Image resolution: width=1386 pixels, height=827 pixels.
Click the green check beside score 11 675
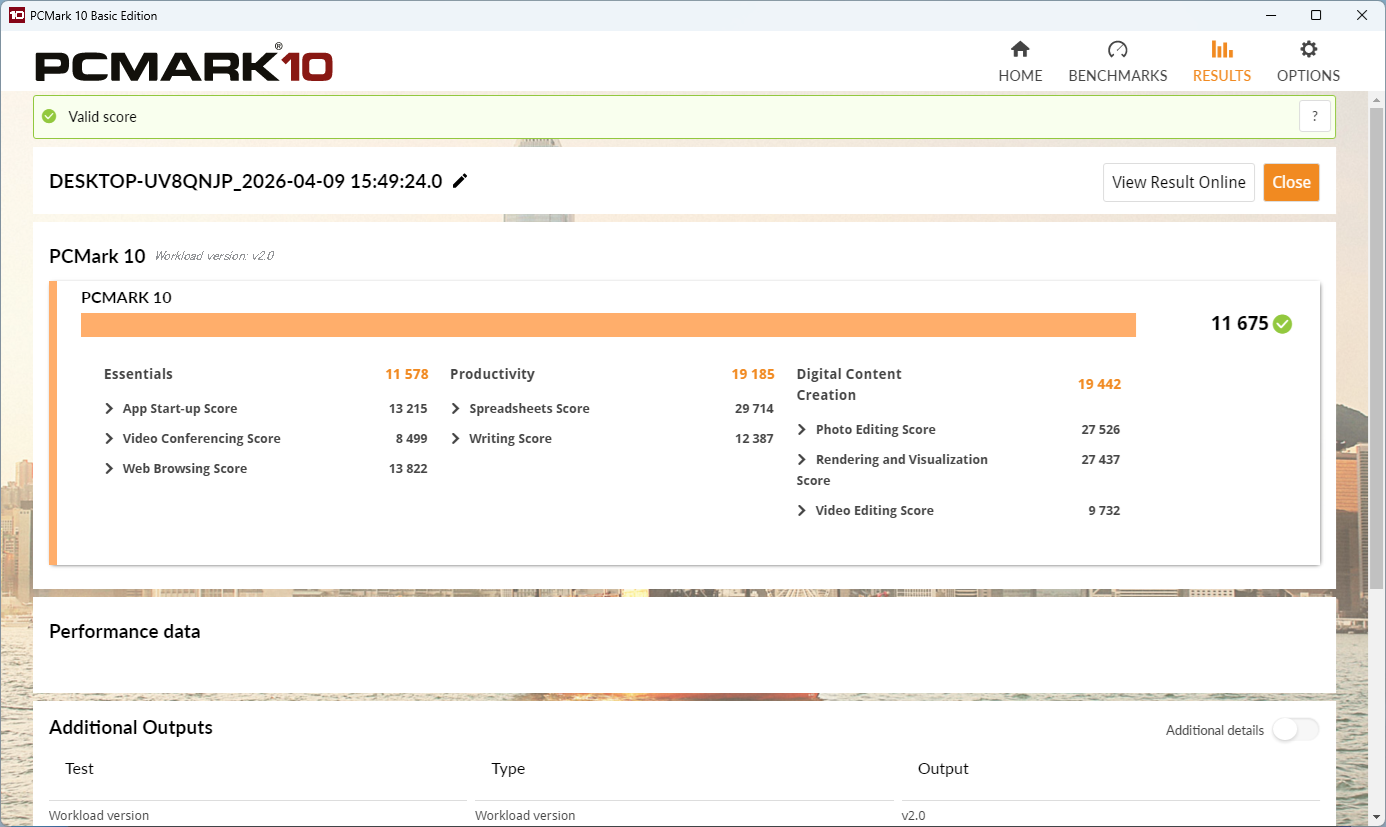1282,323
